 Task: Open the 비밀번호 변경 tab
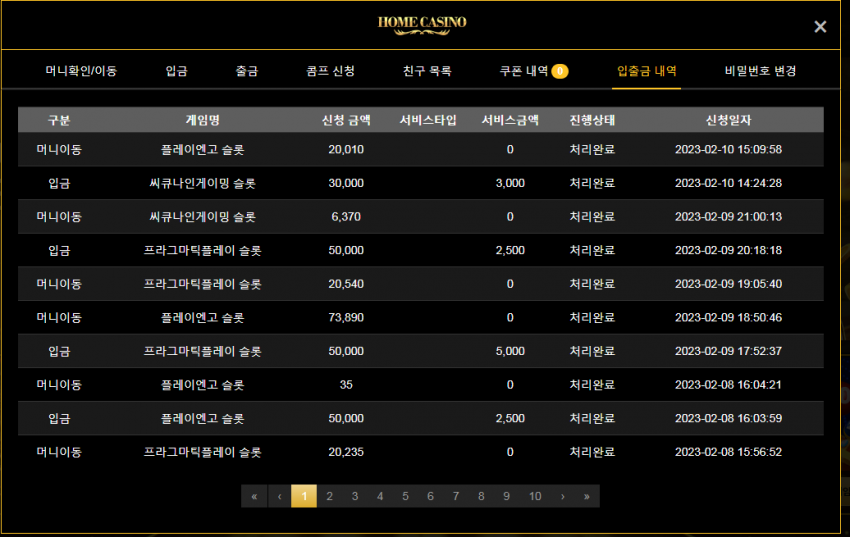click(760, 71)
